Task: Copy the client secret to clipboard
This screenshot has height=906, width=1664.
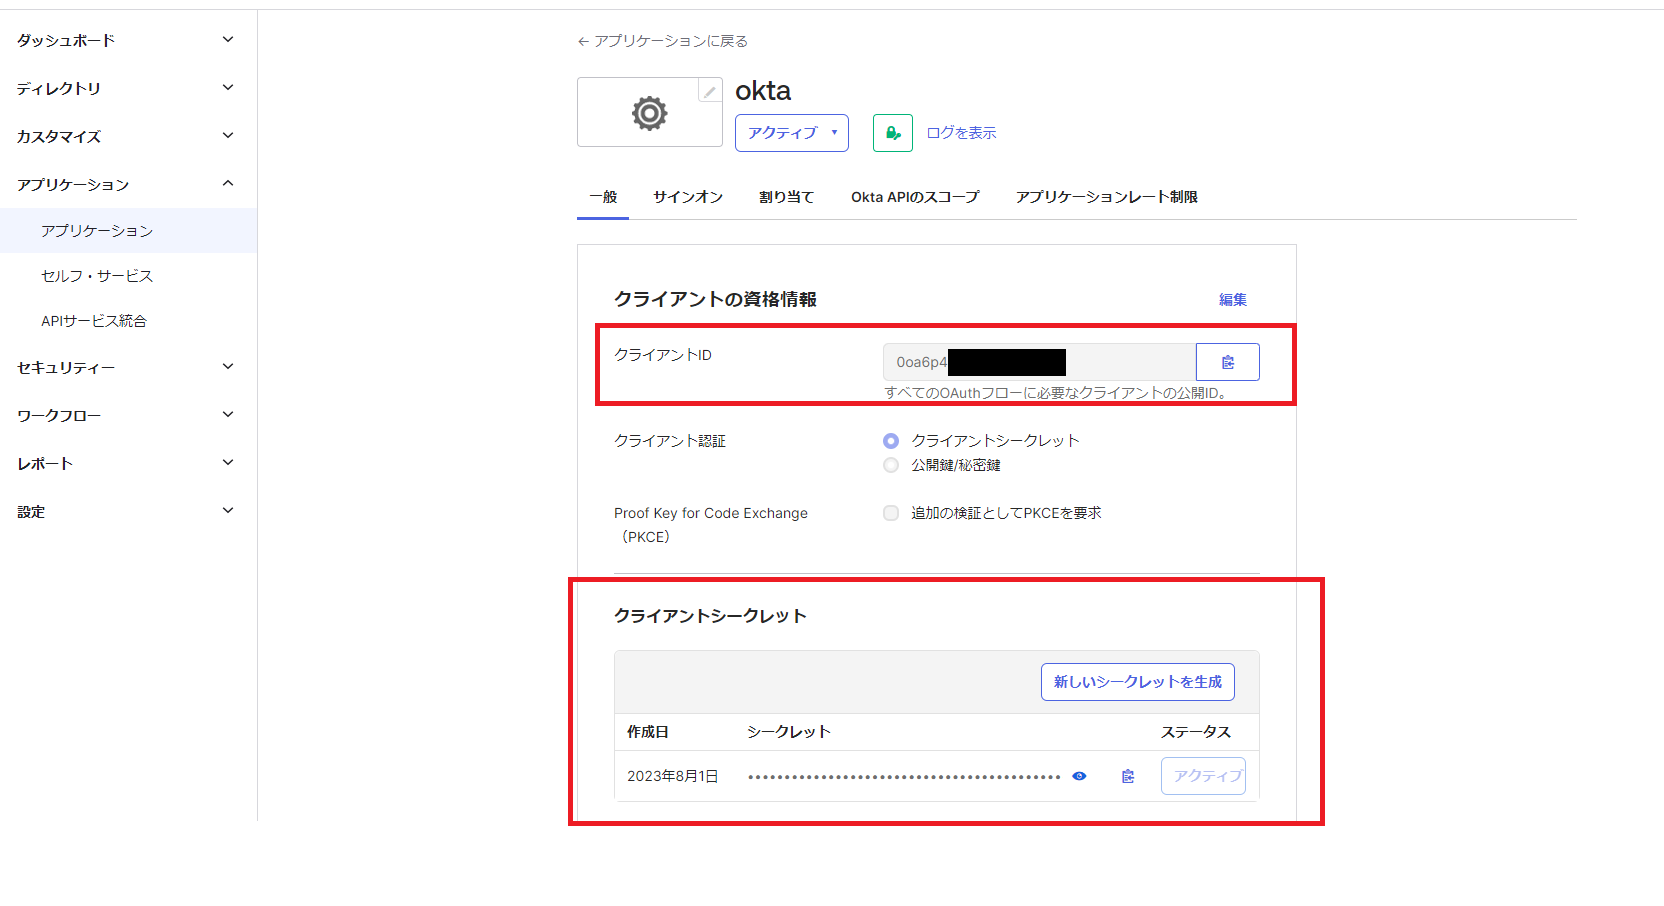Action: click(1128, 776)
